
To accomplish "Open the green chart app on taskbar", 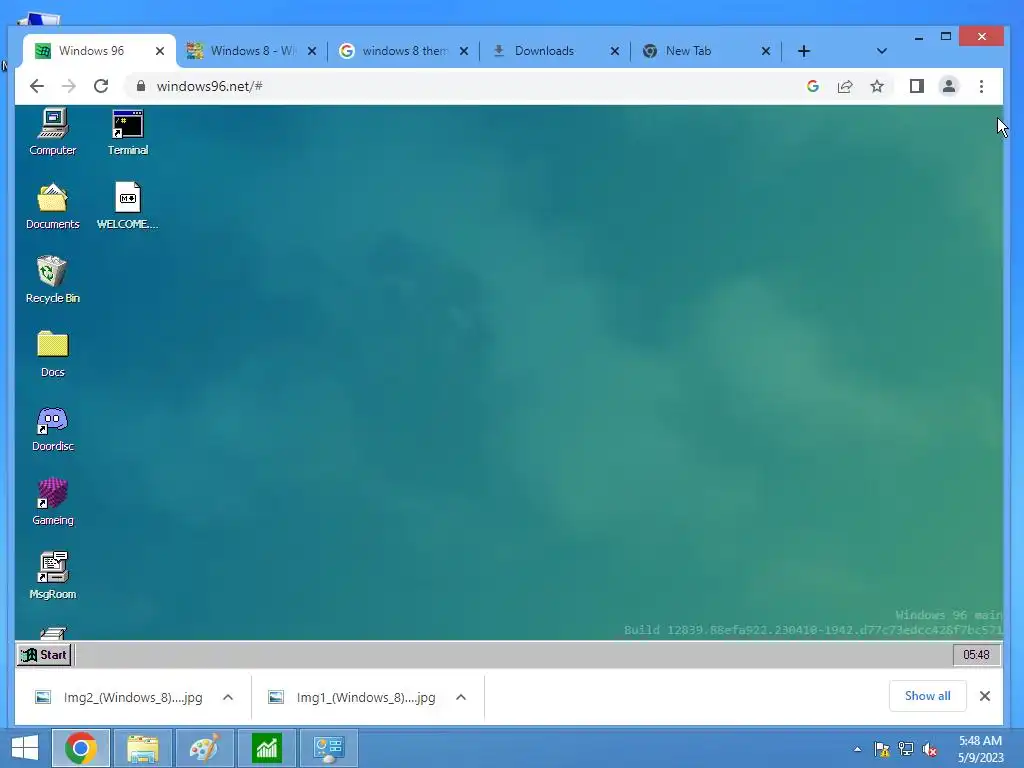I will point(266,748).
